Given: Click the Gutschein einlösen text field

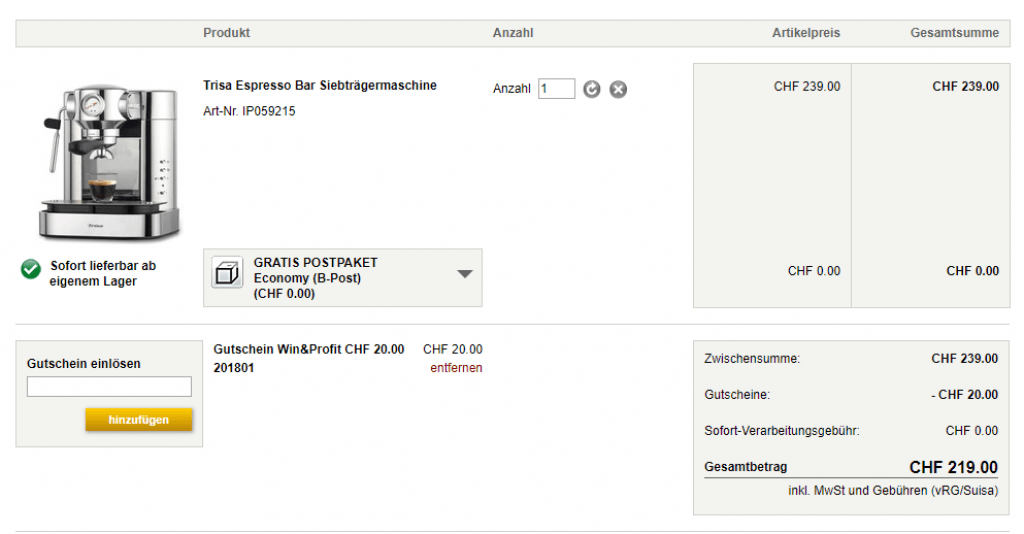Looking at the screenshot, I should [x=109, y=387].
